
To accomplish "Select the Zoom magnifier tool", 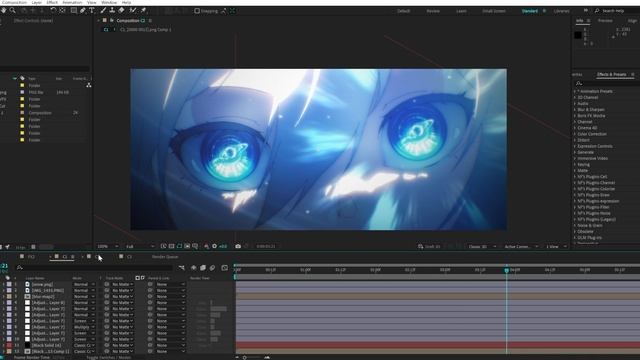I will tap(13, 10).
